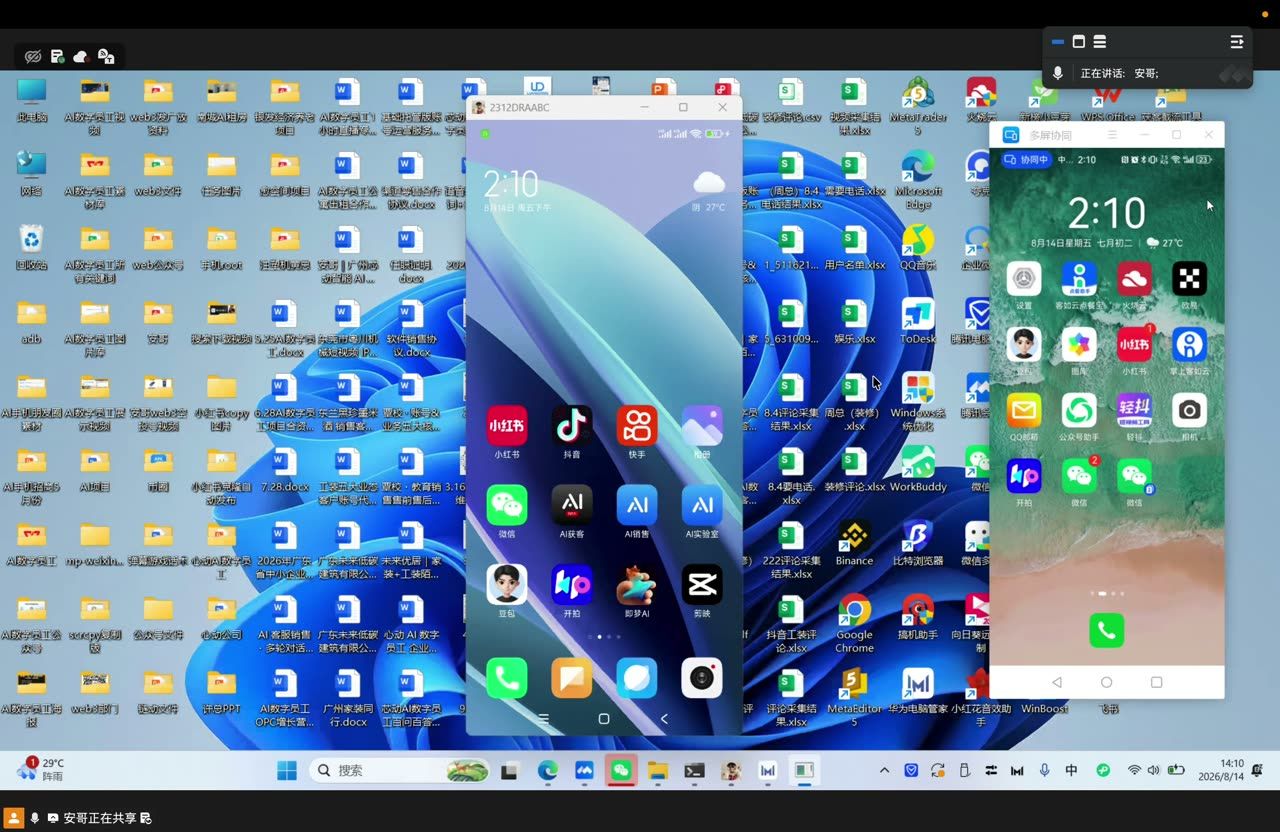Open the hamburger menu in 多屏协同 title bar

click(1112, 135)
